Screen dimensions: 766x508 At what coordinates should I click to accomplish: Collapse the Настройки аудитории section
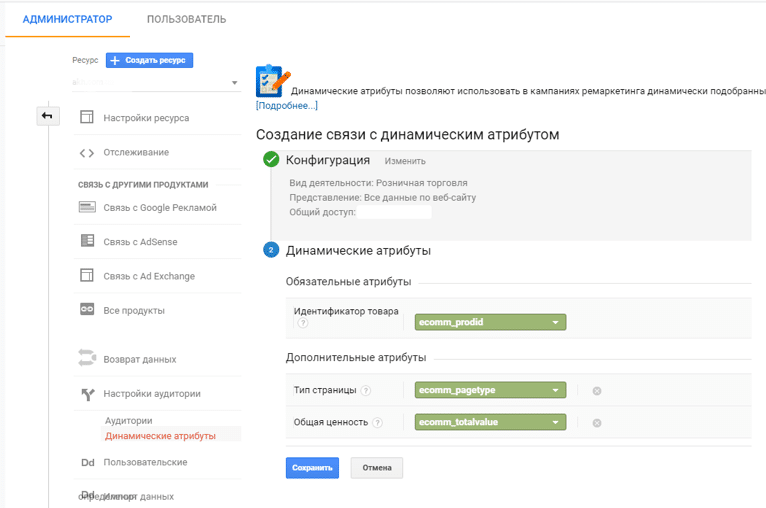152,394
